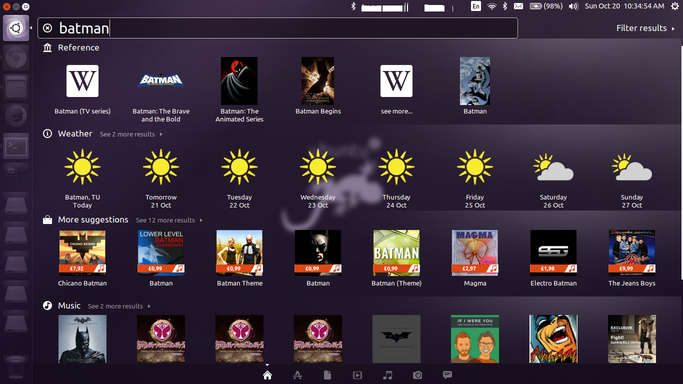The width and height of the screenshot is (683, 384).
Task: Open the Home lens icon
Action: click(267, 375)
